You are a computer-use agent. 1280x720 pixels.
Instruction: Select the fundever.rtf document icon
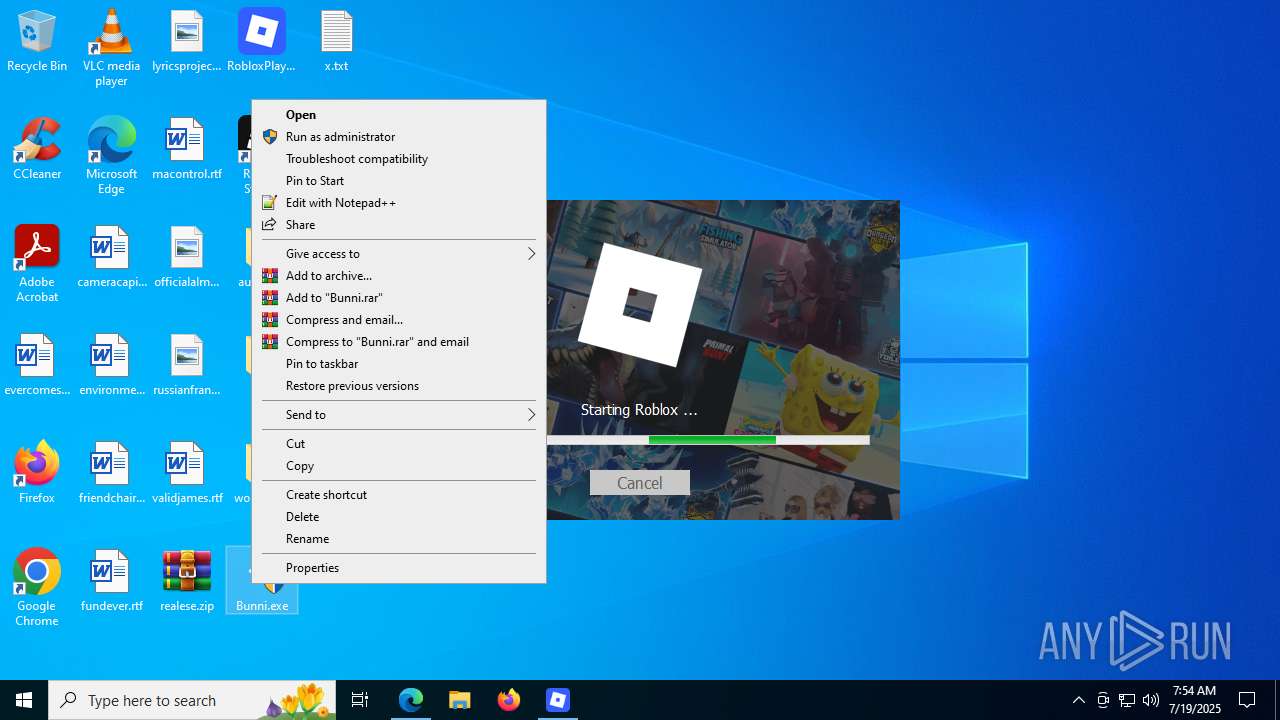111,581
